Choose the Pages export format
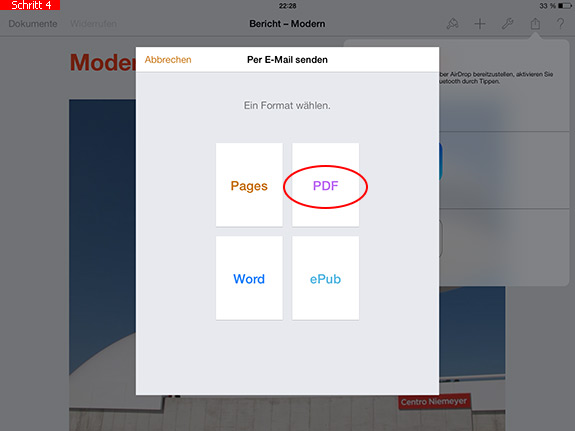 [x=249, y=185]
